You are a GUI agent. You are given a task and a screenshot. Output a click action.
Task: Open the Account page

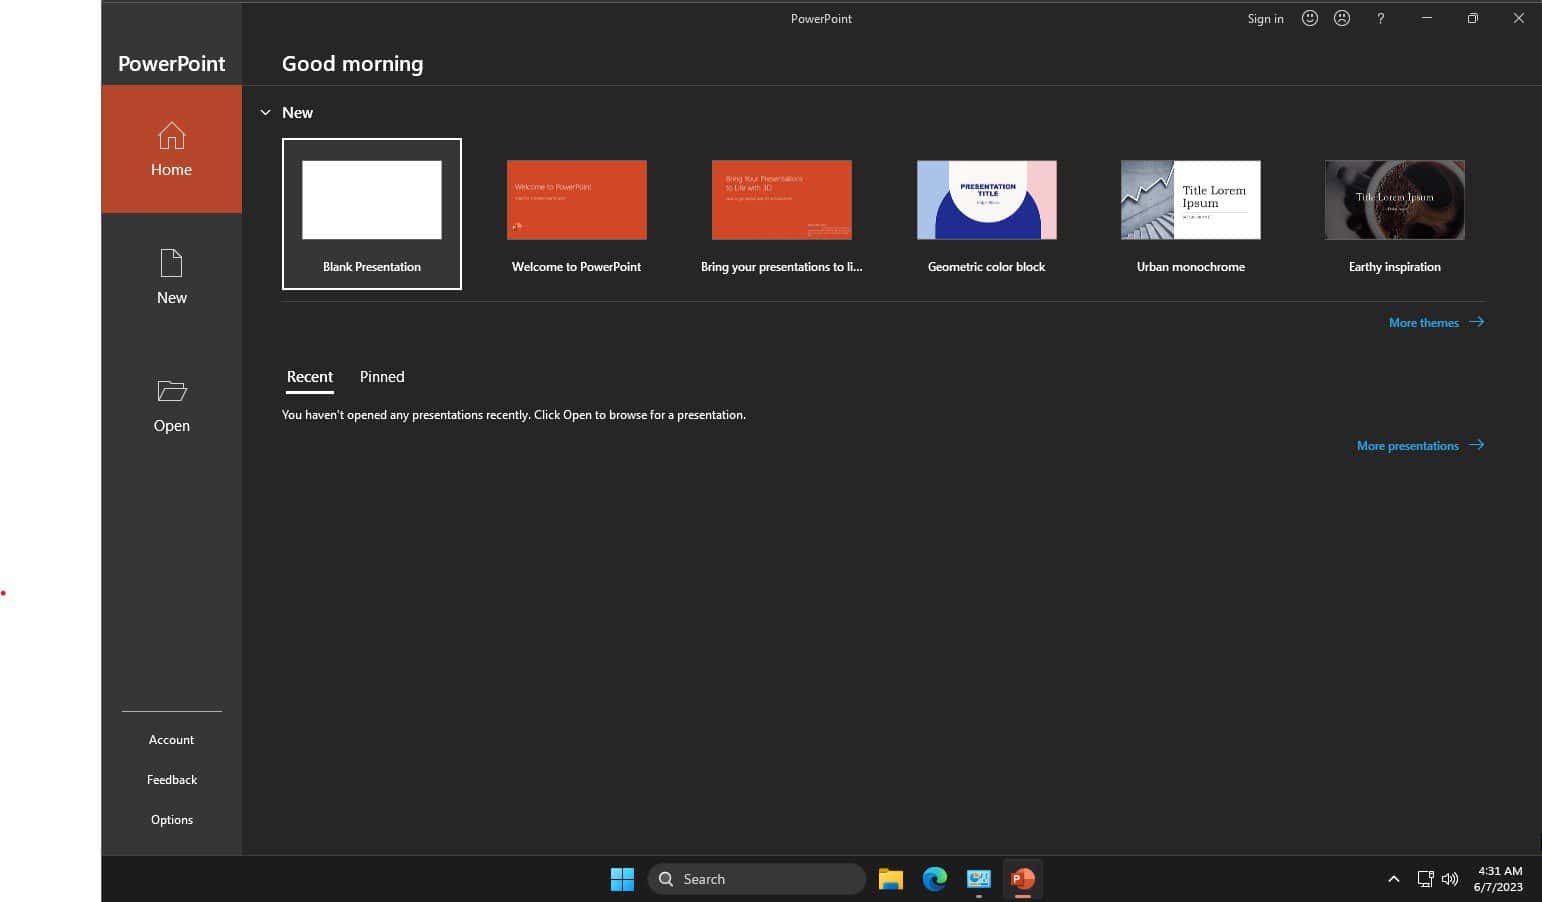171,740
